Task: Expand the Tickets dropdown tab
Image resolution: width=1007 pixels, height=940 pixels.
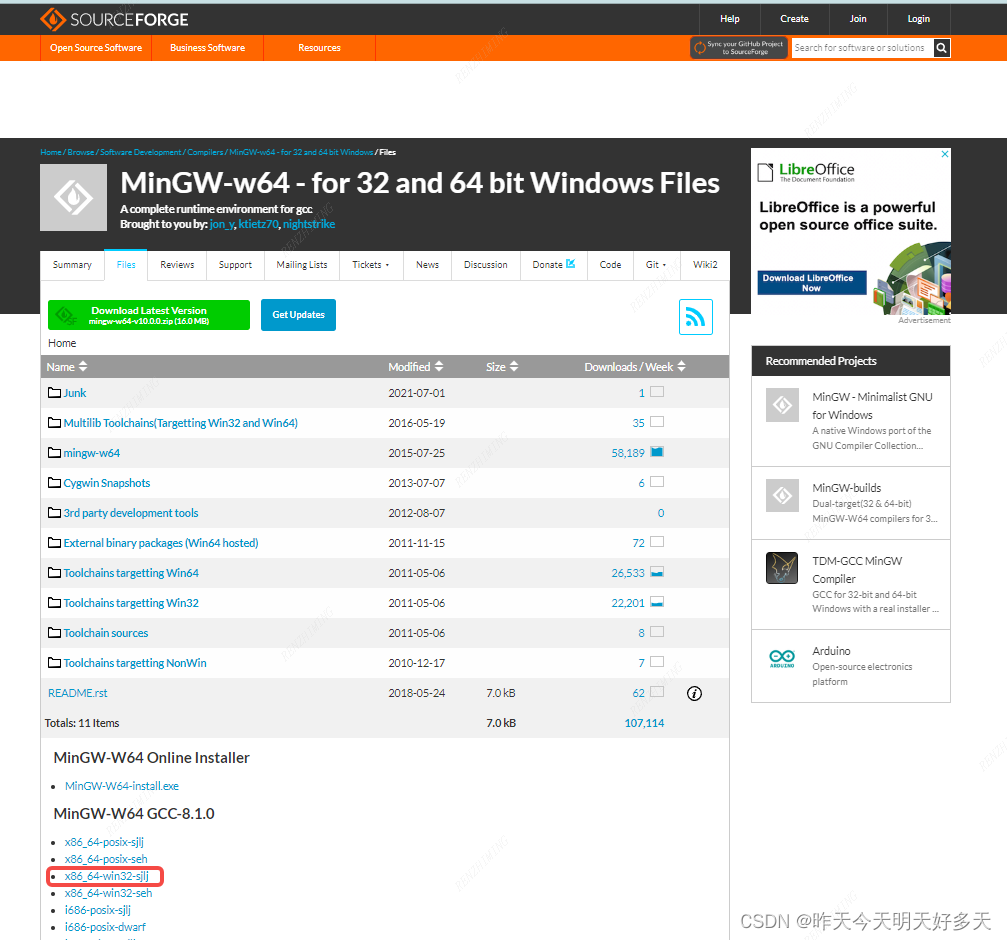Action: pyautogui.click(x=371, y=265)
